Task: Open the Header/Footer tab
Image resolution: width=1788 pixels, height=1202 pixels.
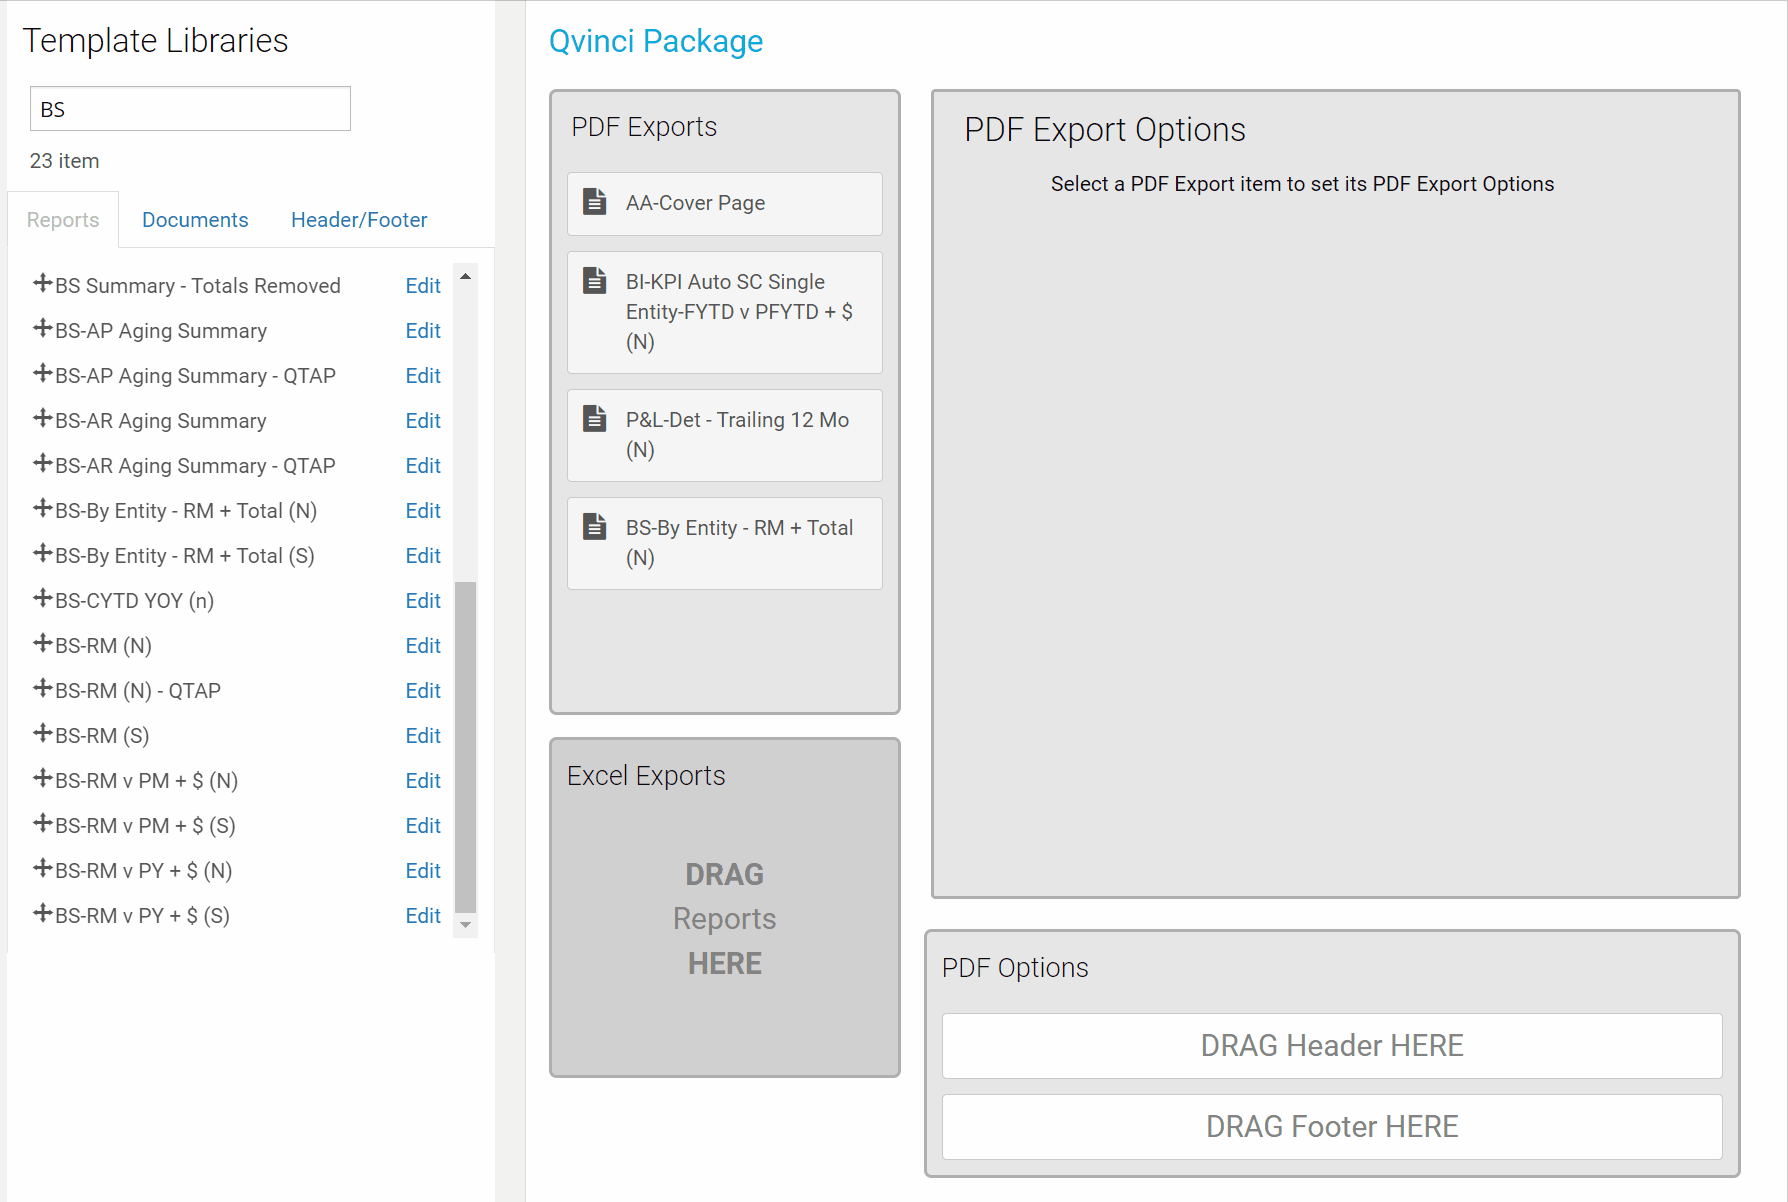Action: coord(359,220)
